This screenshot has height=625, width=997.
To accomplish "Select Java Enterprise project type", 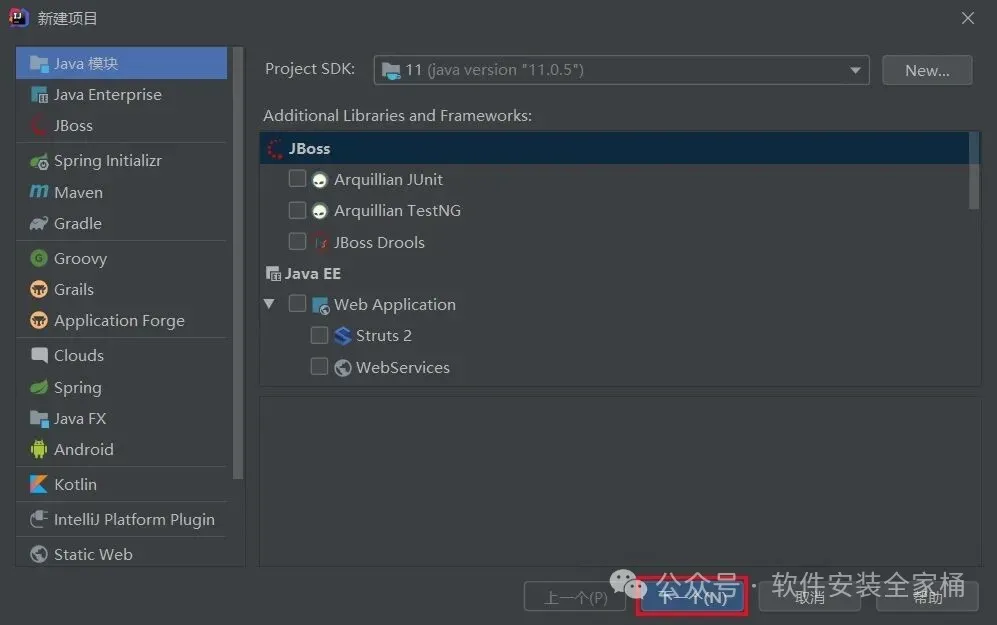I will (x=121, y=95).
